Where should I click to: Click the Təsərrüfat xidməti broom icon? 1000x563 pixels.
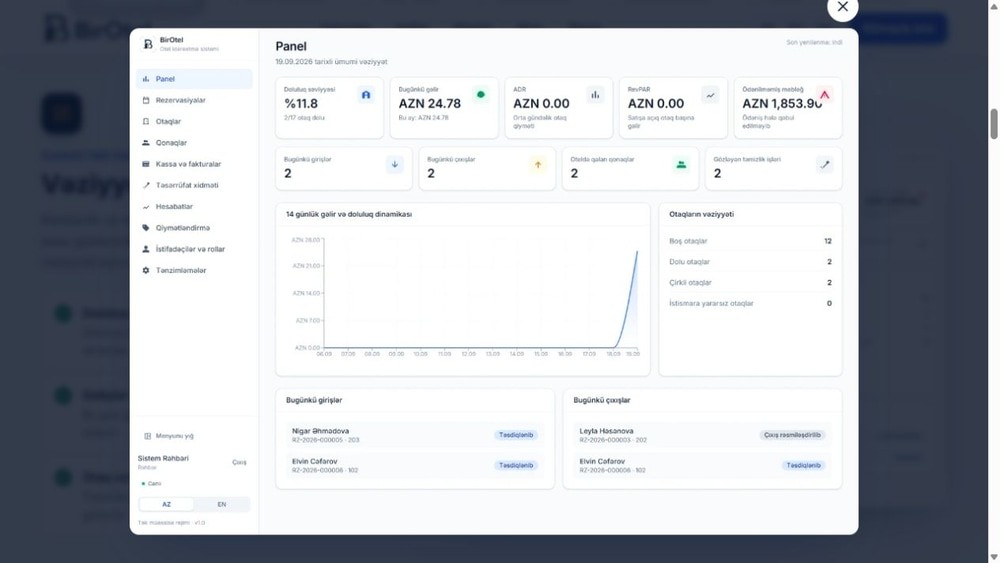tap(146, 185)
